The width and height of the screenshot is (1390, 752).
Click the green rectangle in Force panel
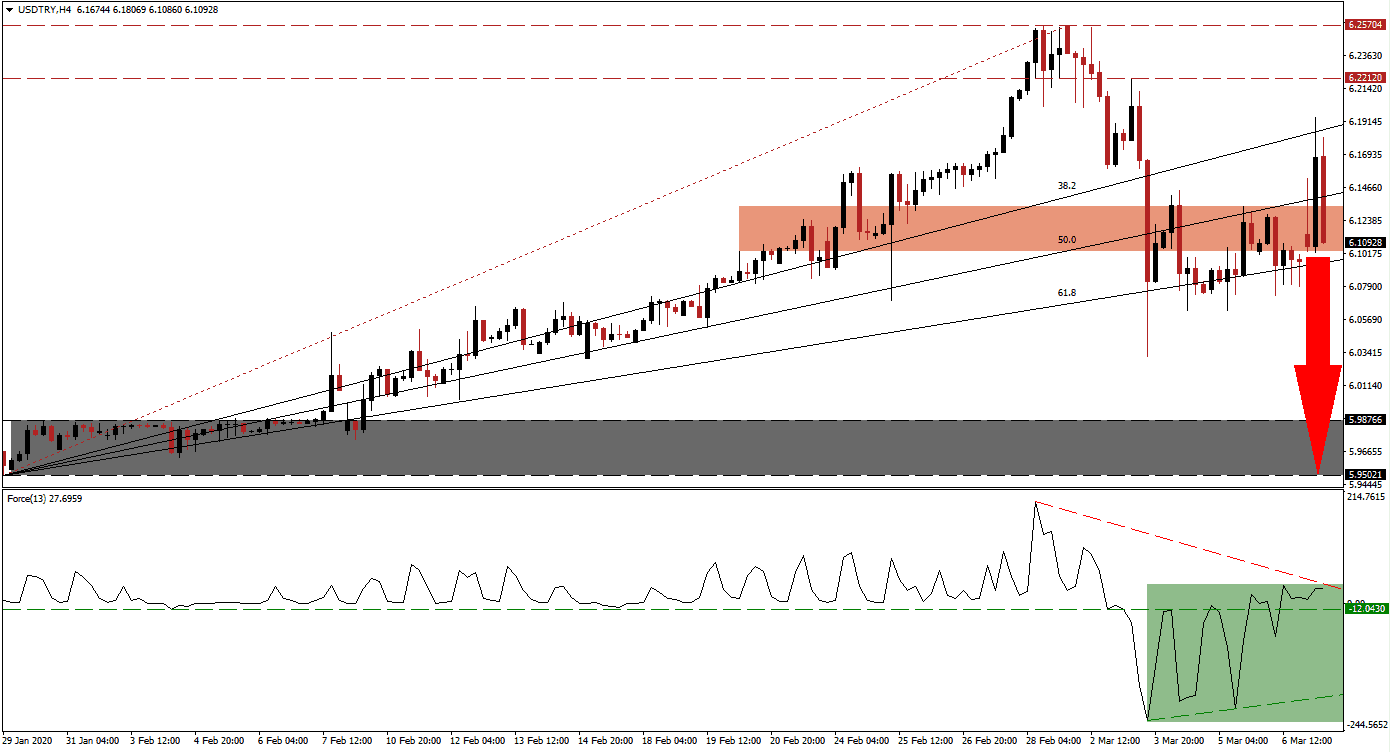coord(1240,650)
